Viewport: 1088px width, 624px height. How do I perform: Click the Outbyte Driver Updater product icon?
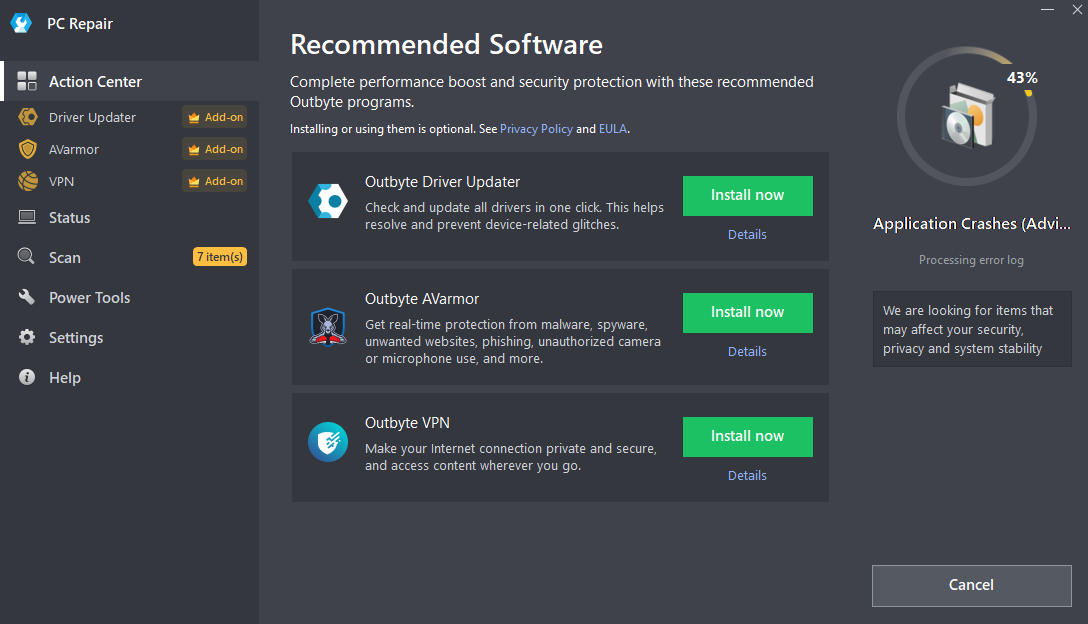328,201
